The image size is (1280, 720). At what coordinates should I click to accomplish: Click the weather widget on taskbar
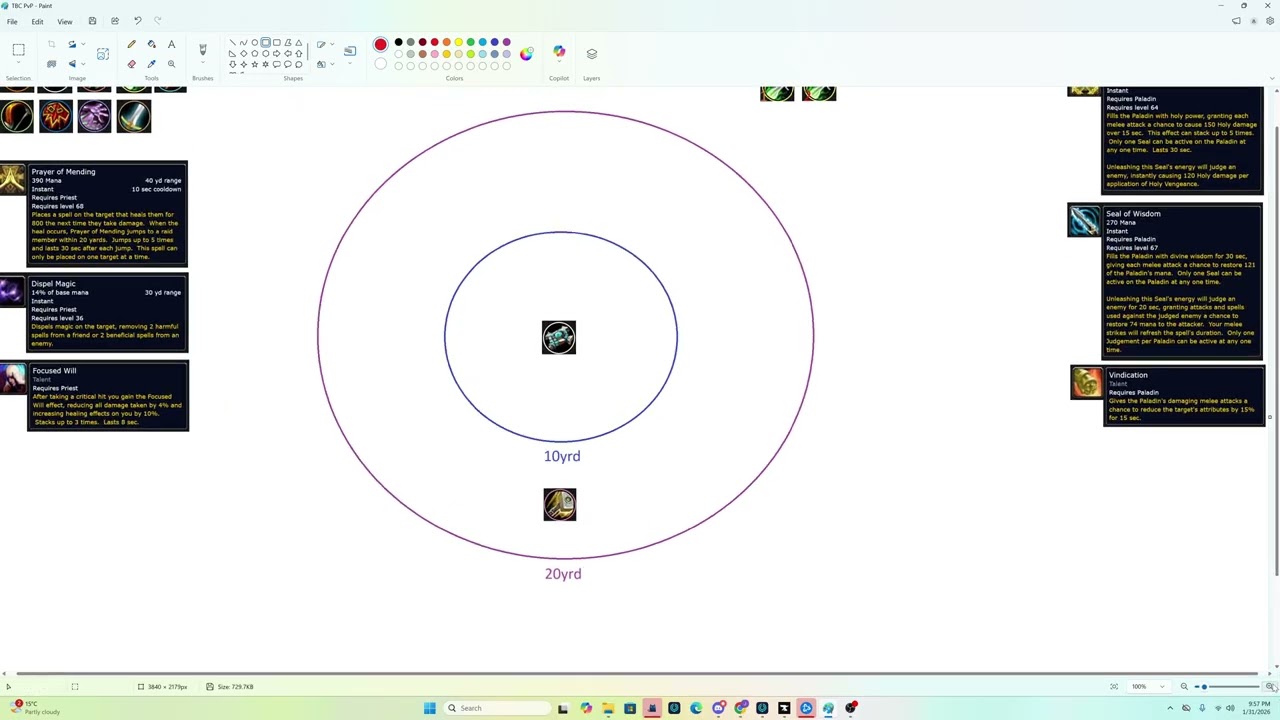pyautogui.click(x=36, y=708)
